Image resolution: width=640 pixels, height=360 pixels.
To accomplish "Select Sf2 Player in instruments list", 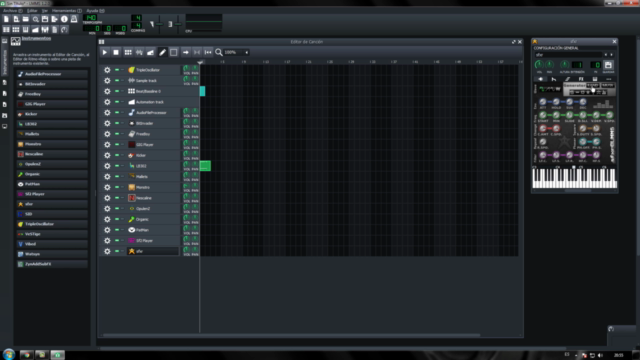I will click(x=52, y=194).
